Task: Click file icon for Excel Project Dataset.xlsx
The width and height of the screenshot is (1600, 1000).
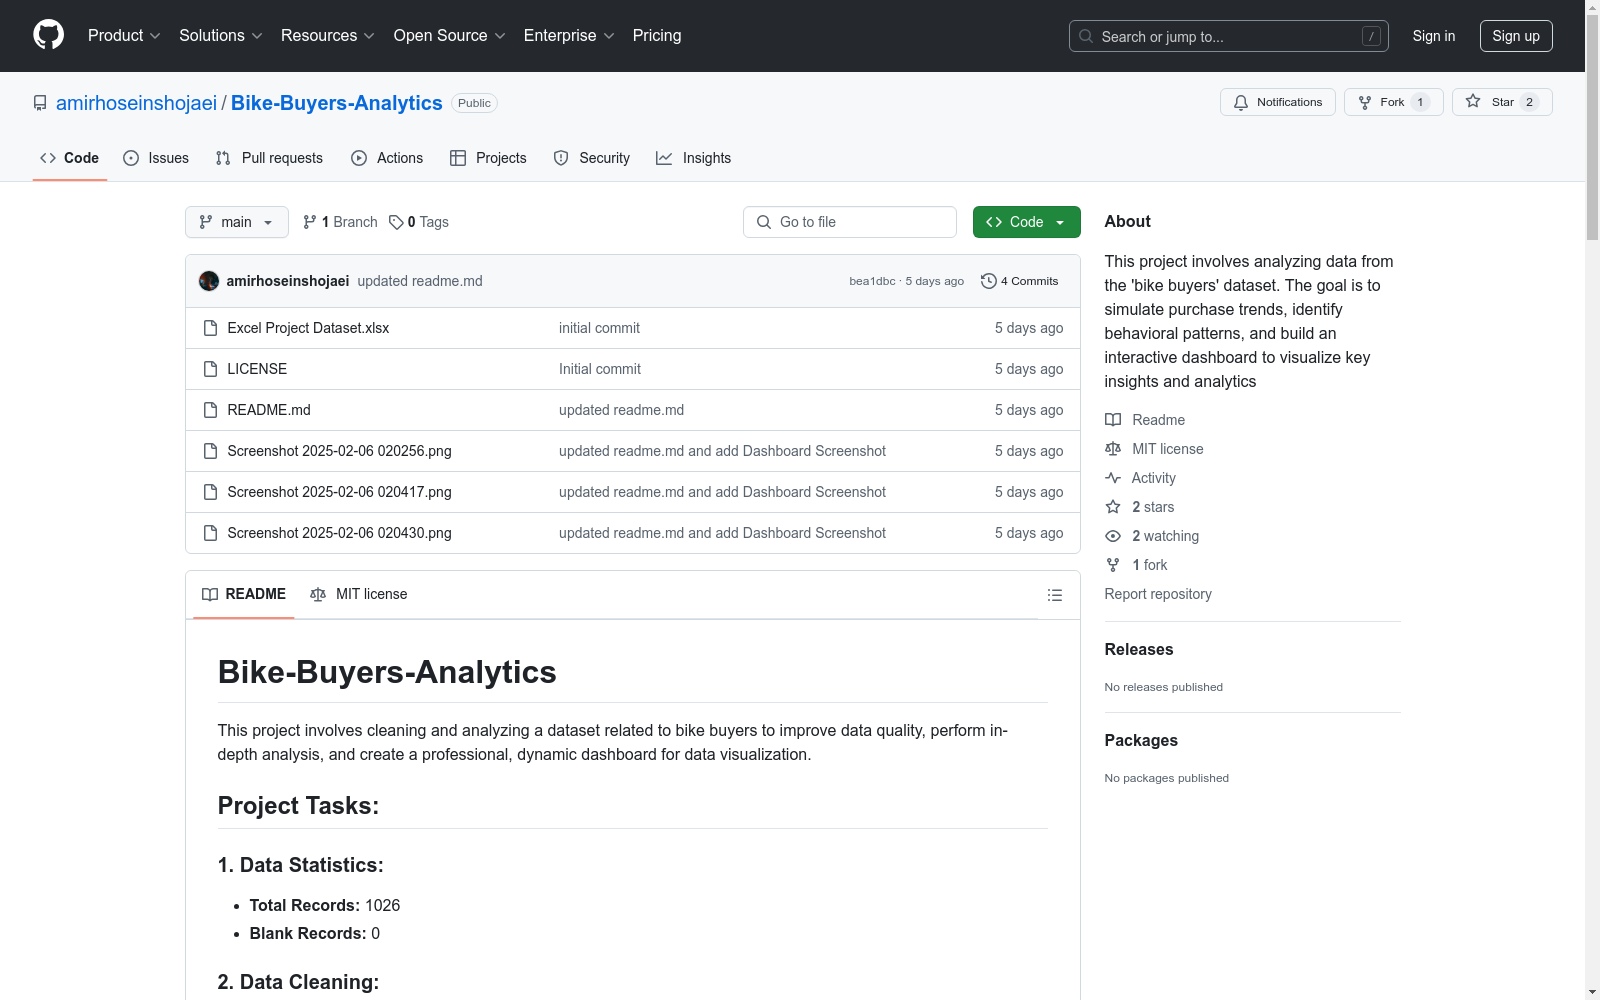Action: 210,328
